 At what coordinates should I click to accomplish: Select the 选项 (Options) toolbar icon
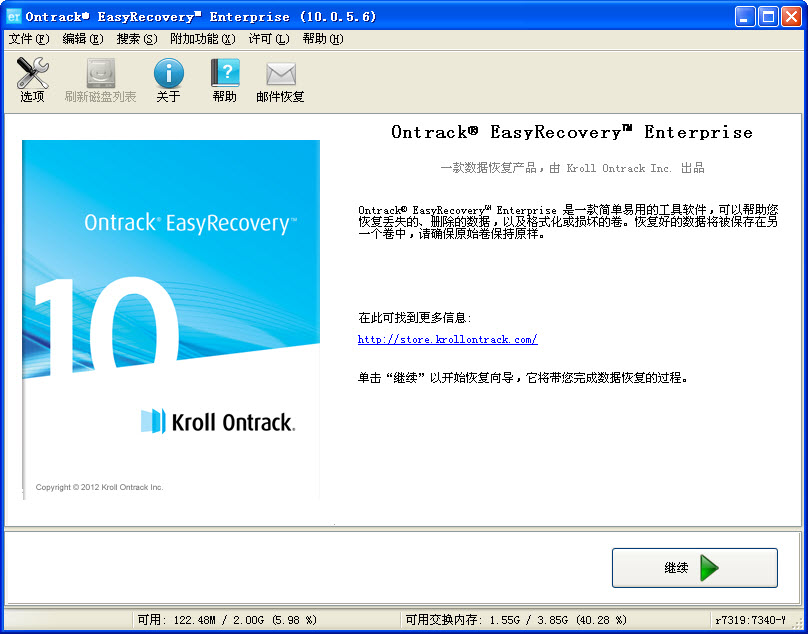pyautogui.click(x=31, y=80)
